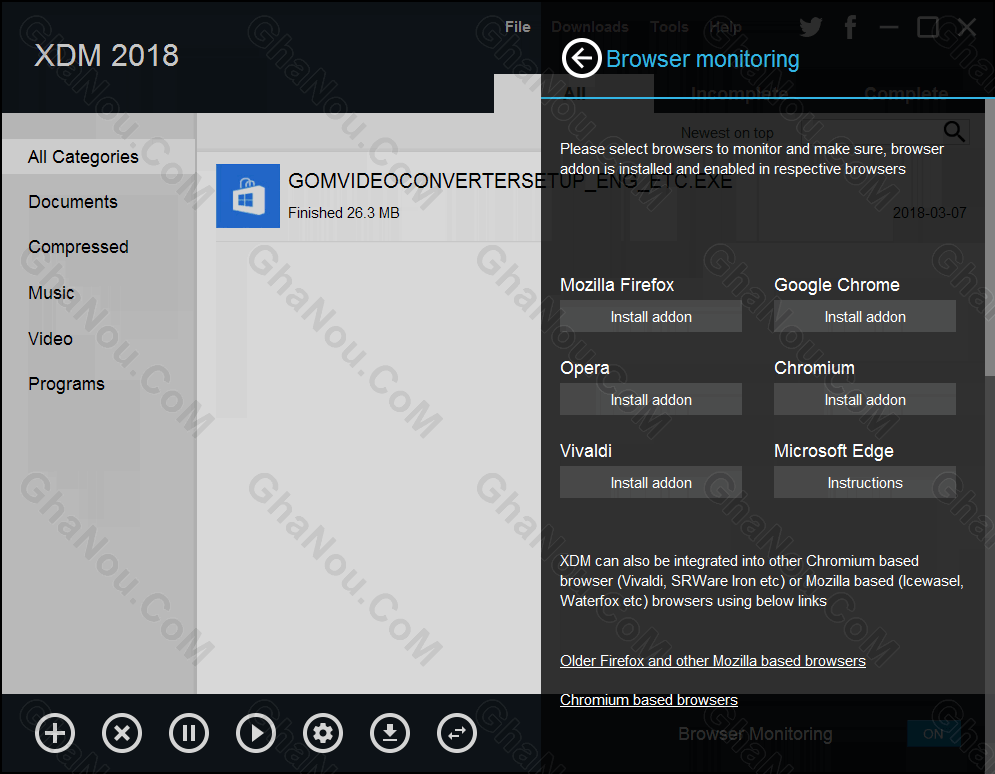Open the Twitter icon in title bar
995x774 pixels.
809,27
